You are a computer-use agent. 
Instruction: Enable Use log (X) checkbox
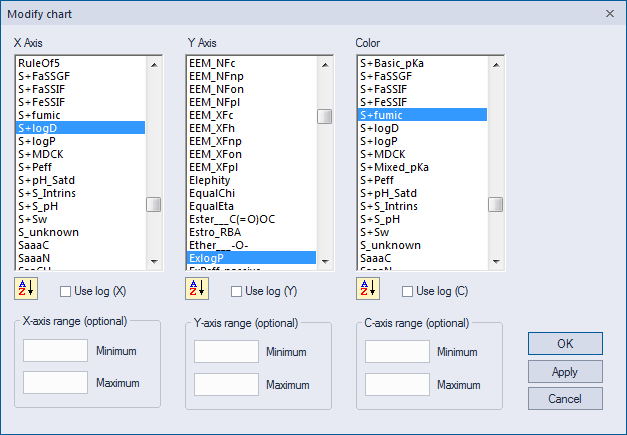pyautogui.click(x=65, y=291)
